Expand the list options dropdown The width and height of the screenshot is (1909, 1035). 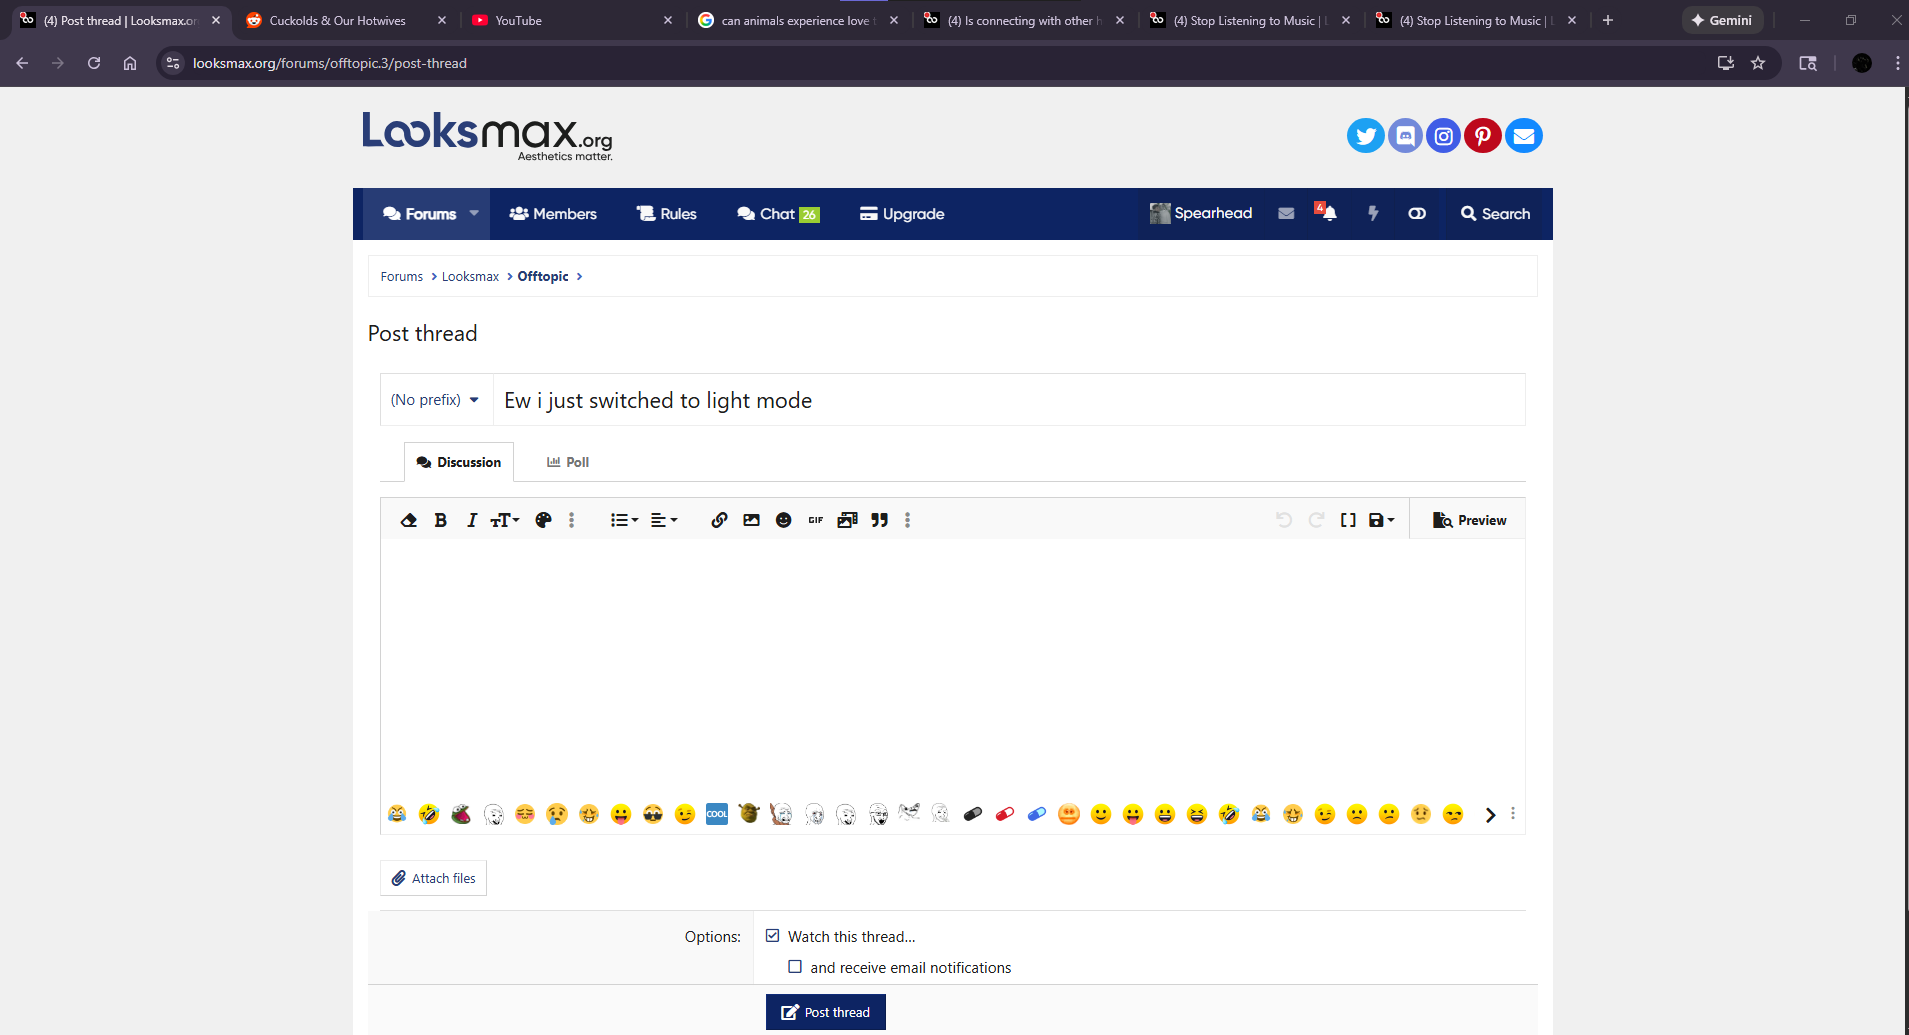(624, 520)
